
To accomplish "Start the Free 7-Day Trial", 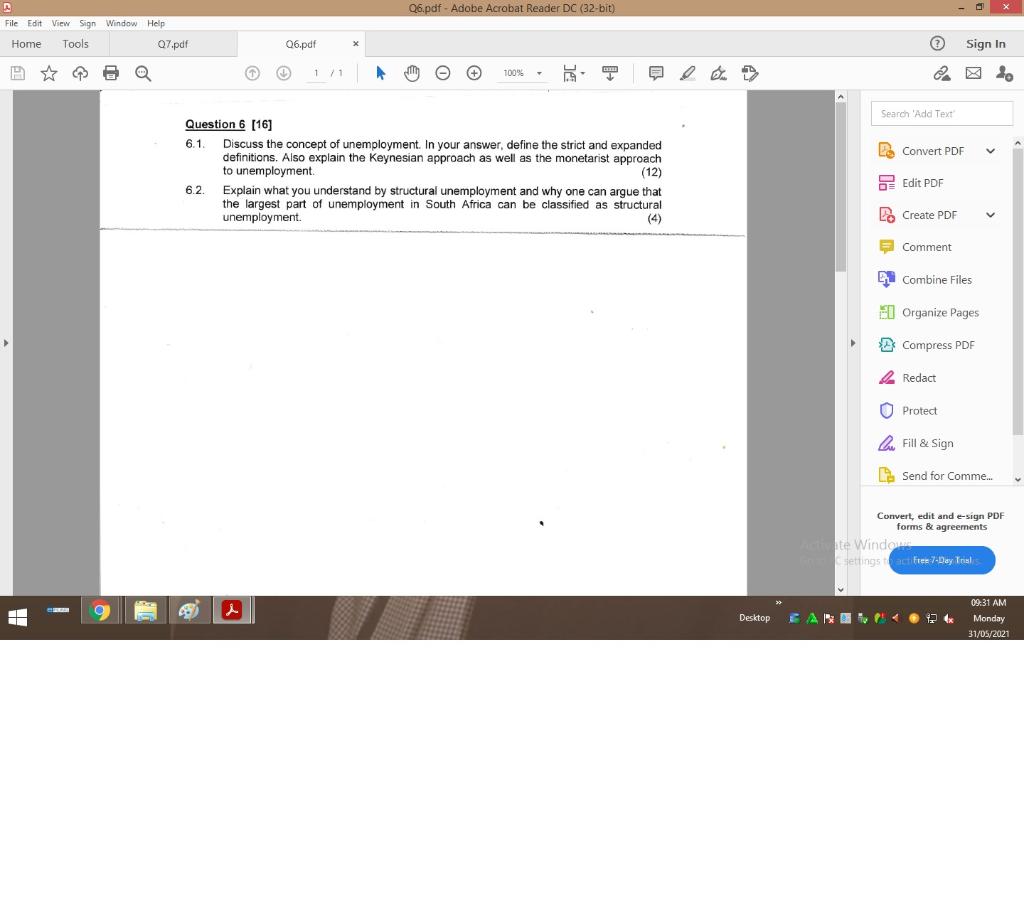I will pos(941,560).
